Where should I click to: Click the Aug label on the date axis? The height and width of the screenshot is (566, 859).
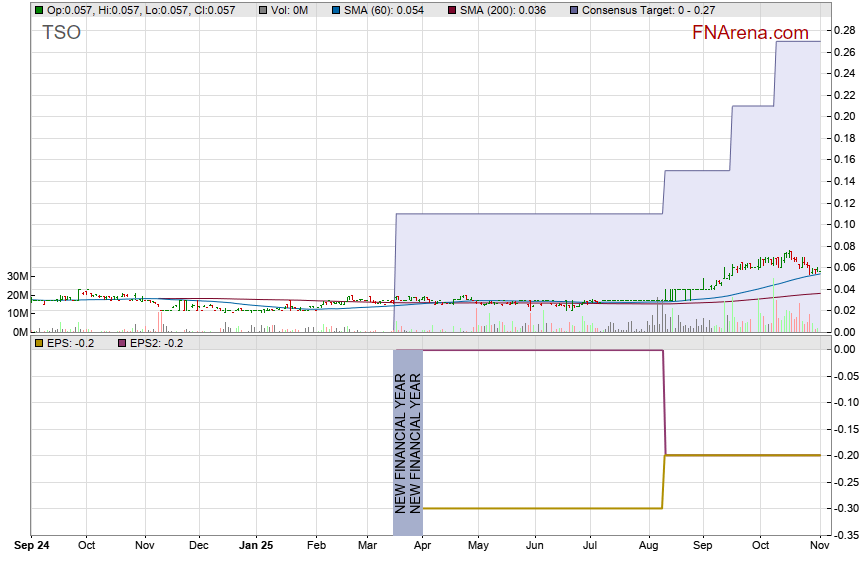point(648,547)
